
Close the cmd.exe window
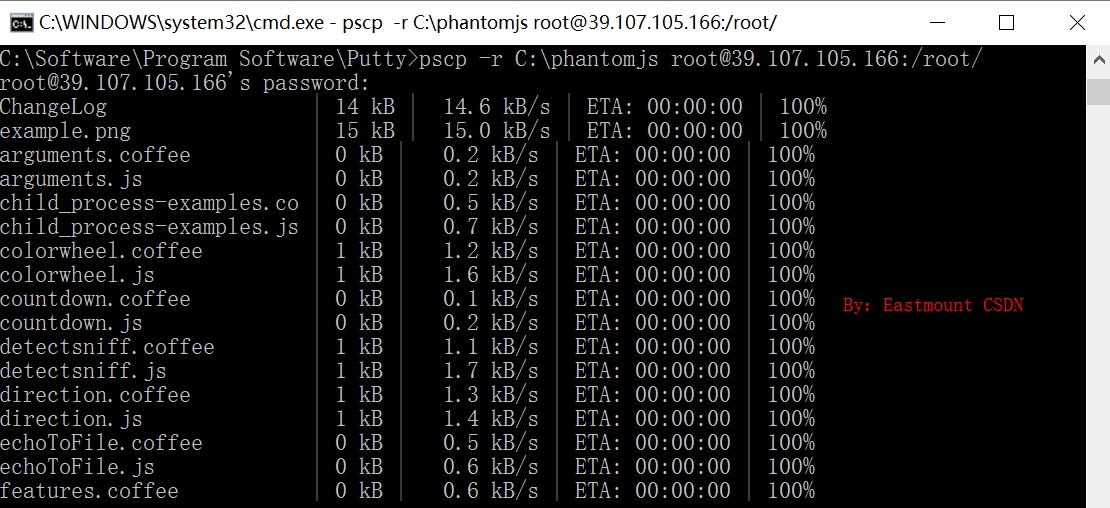point(1077,23)
